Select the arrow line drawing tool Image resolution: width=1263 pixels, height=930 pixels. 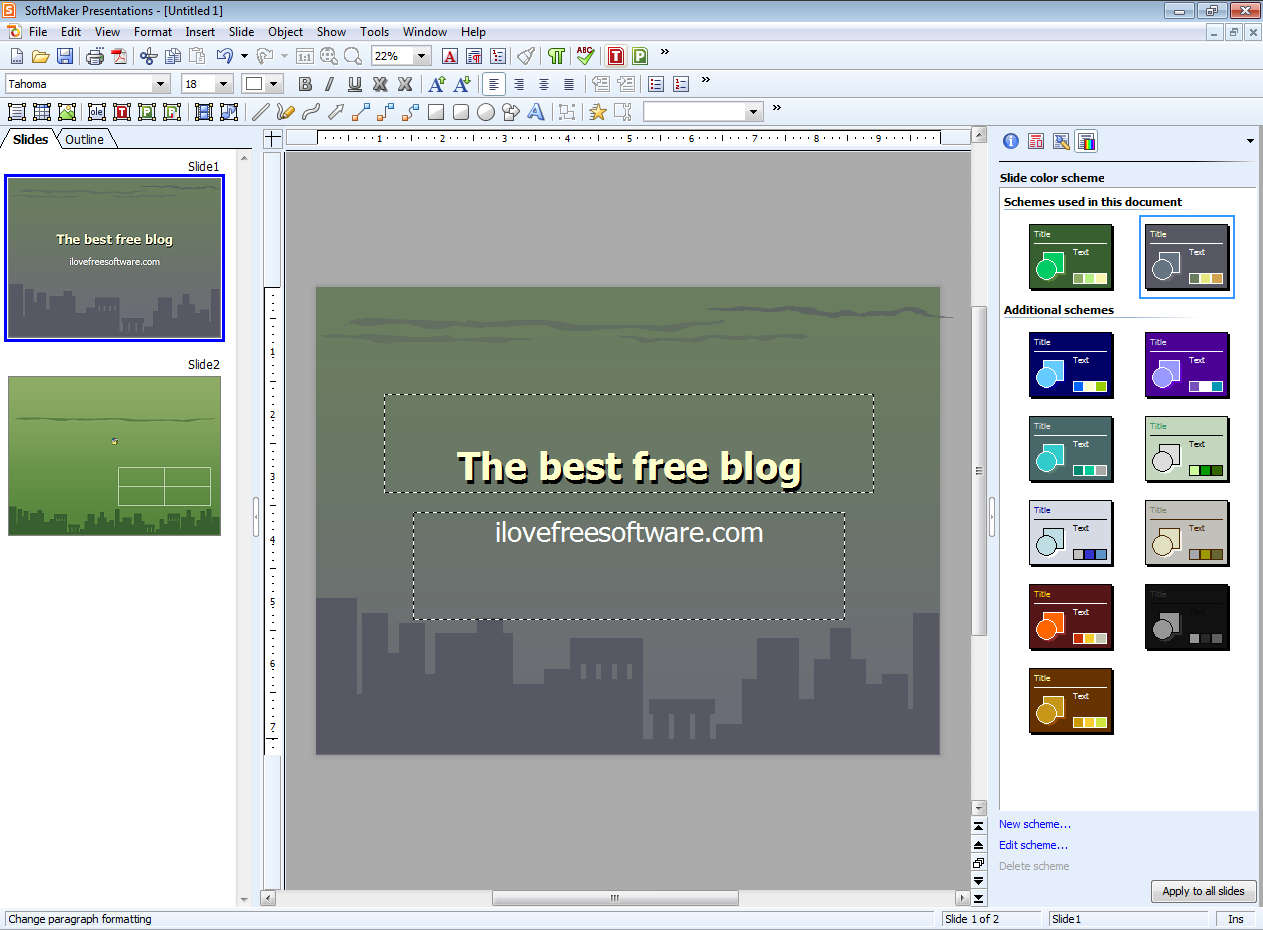click(x=336, y=112)
